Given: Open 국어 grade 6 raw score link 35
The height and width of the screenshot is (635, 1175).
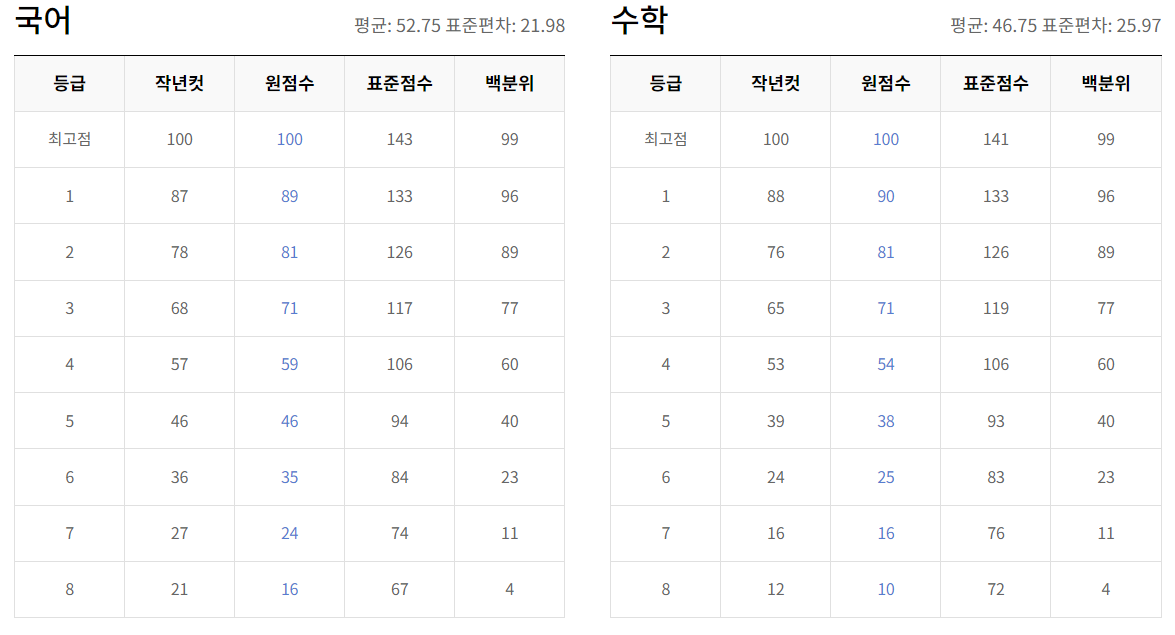Looking at the screenshot, I should tap(289, 478).
